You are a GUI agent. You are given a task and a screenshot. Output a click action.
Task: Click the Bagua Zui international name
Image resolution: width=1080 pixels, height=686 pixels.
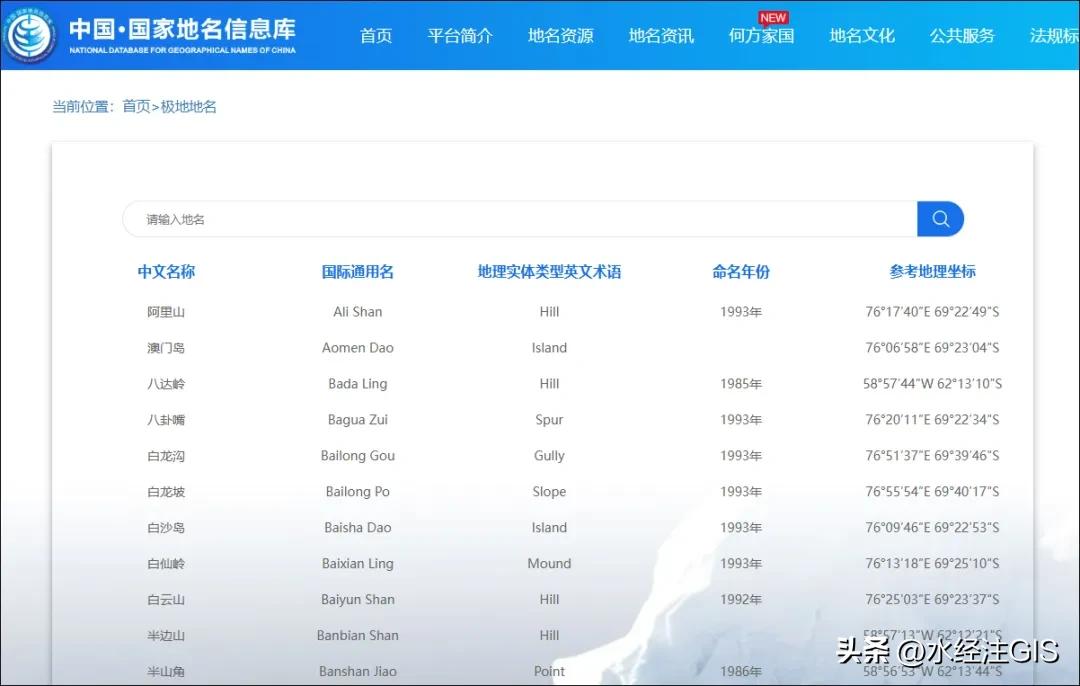coord(357,419)
